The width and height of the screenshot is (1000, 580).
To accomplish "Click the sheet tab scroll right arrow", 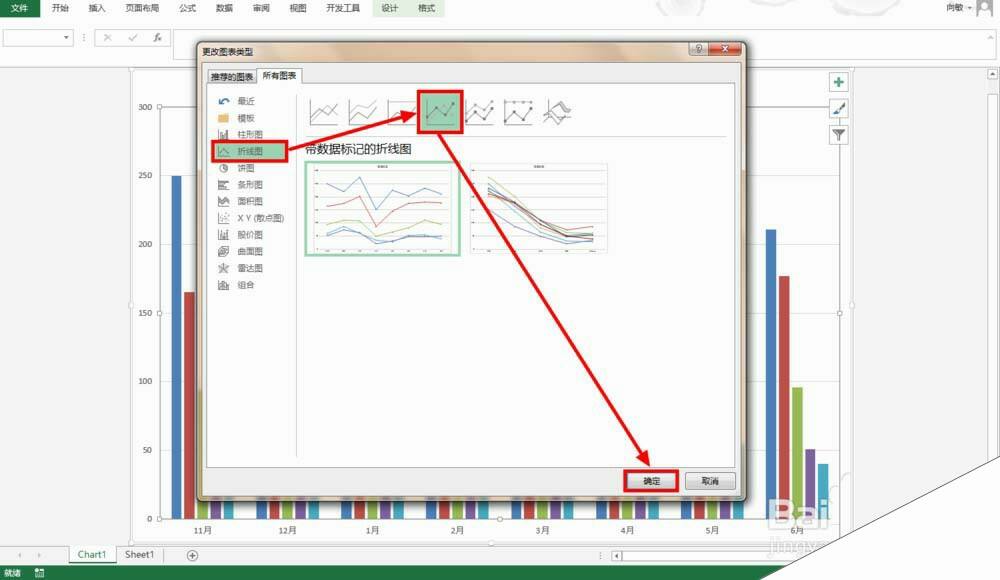I will (40, 555).
